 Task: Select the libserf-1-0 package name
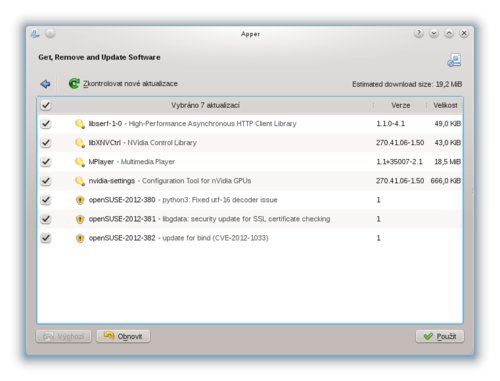(105, 124)
